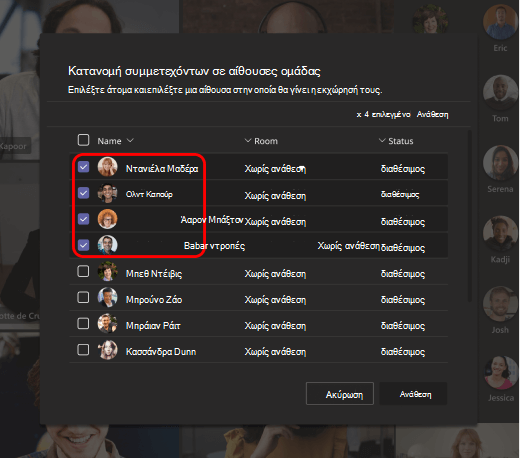This screenshot has width=520, height=458.
Task: Click the Name column header label
Action: [109, 141]
